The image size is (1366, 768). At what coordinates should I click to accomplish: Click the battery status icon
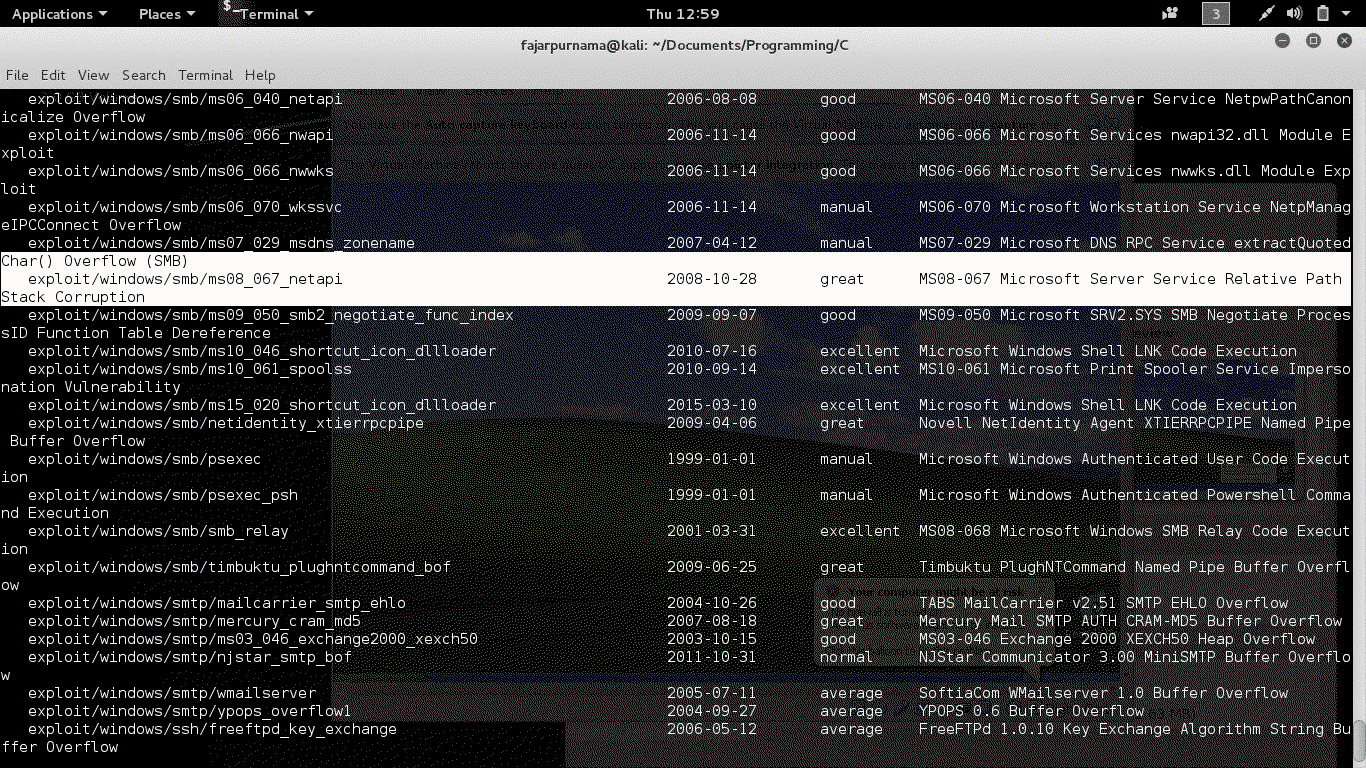pyautogui.click(x=1322, y=14)
